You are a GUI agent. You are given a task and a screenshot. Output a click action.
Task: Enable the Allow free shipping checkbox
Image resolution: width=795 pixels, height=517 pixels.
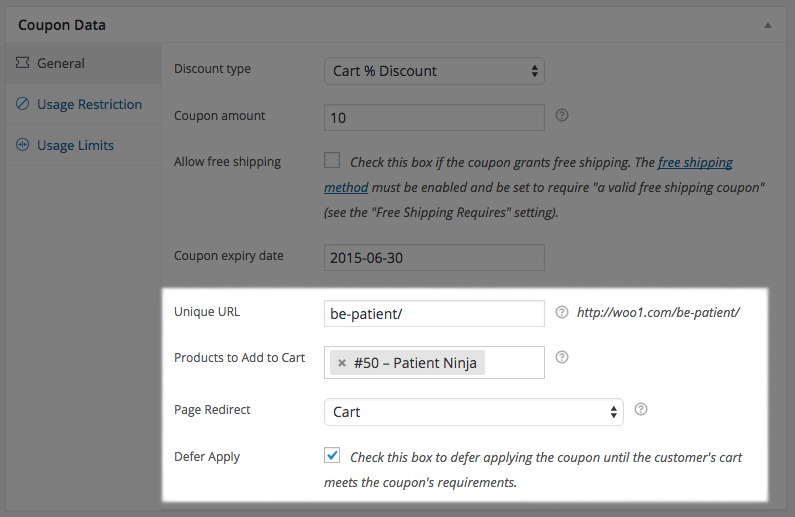tap(332, 160)
